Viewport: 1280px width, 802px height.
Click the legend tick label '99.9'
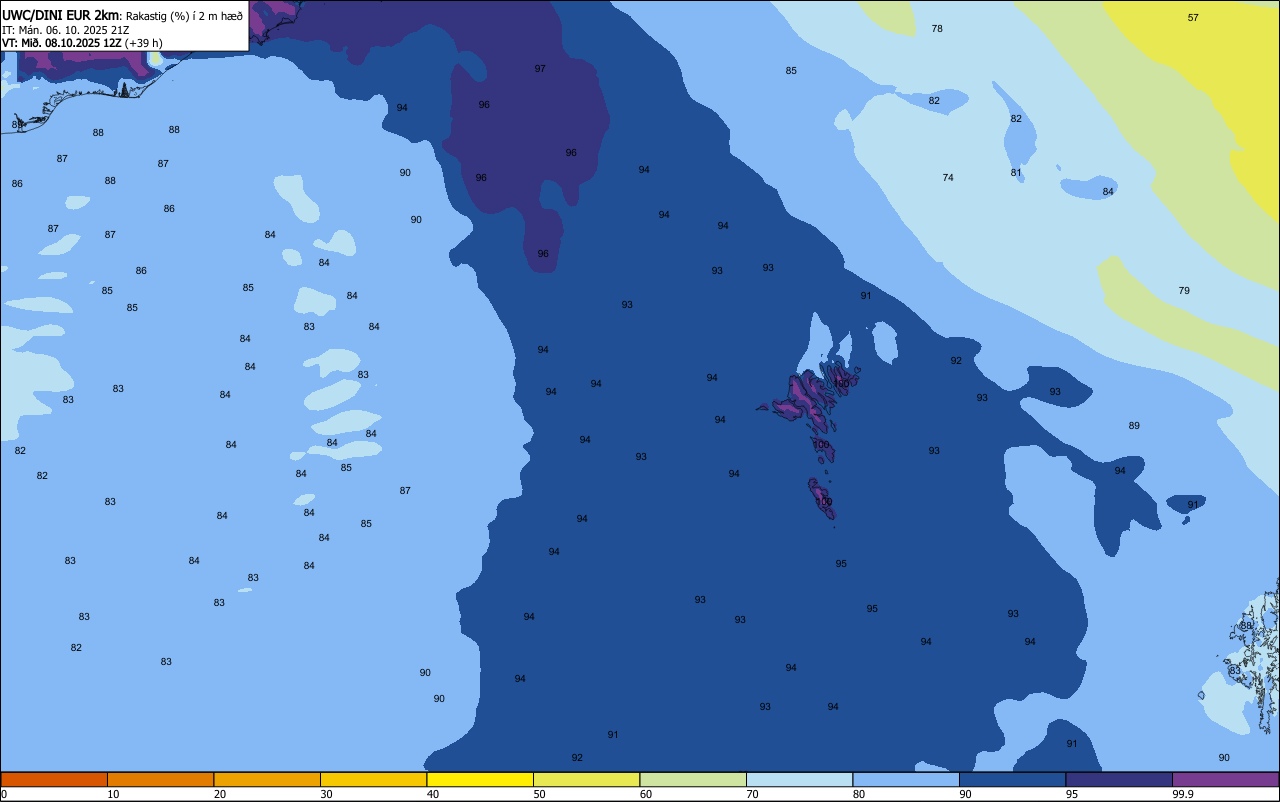[x=1183, y=794]
